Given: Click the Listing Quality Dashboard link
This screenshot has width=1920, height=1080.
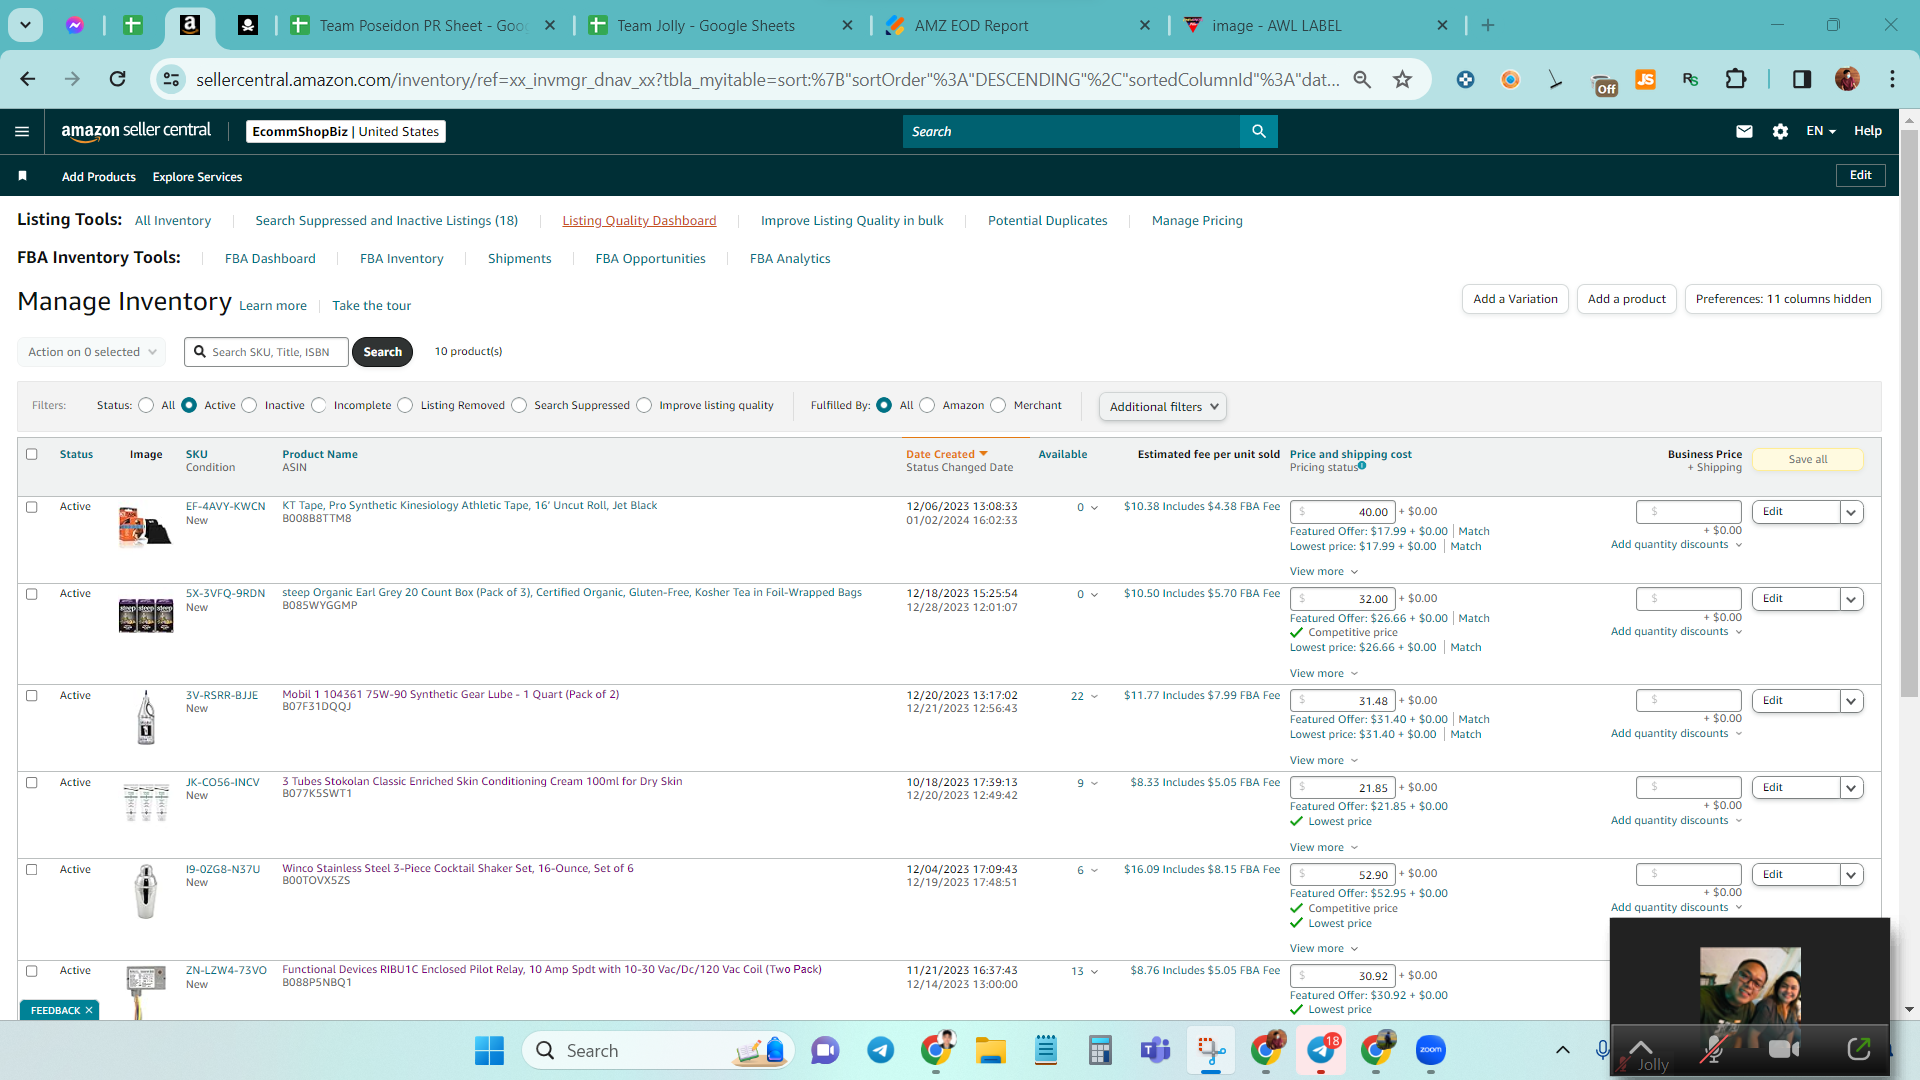Looking at the screenshot, I should 639,220.
